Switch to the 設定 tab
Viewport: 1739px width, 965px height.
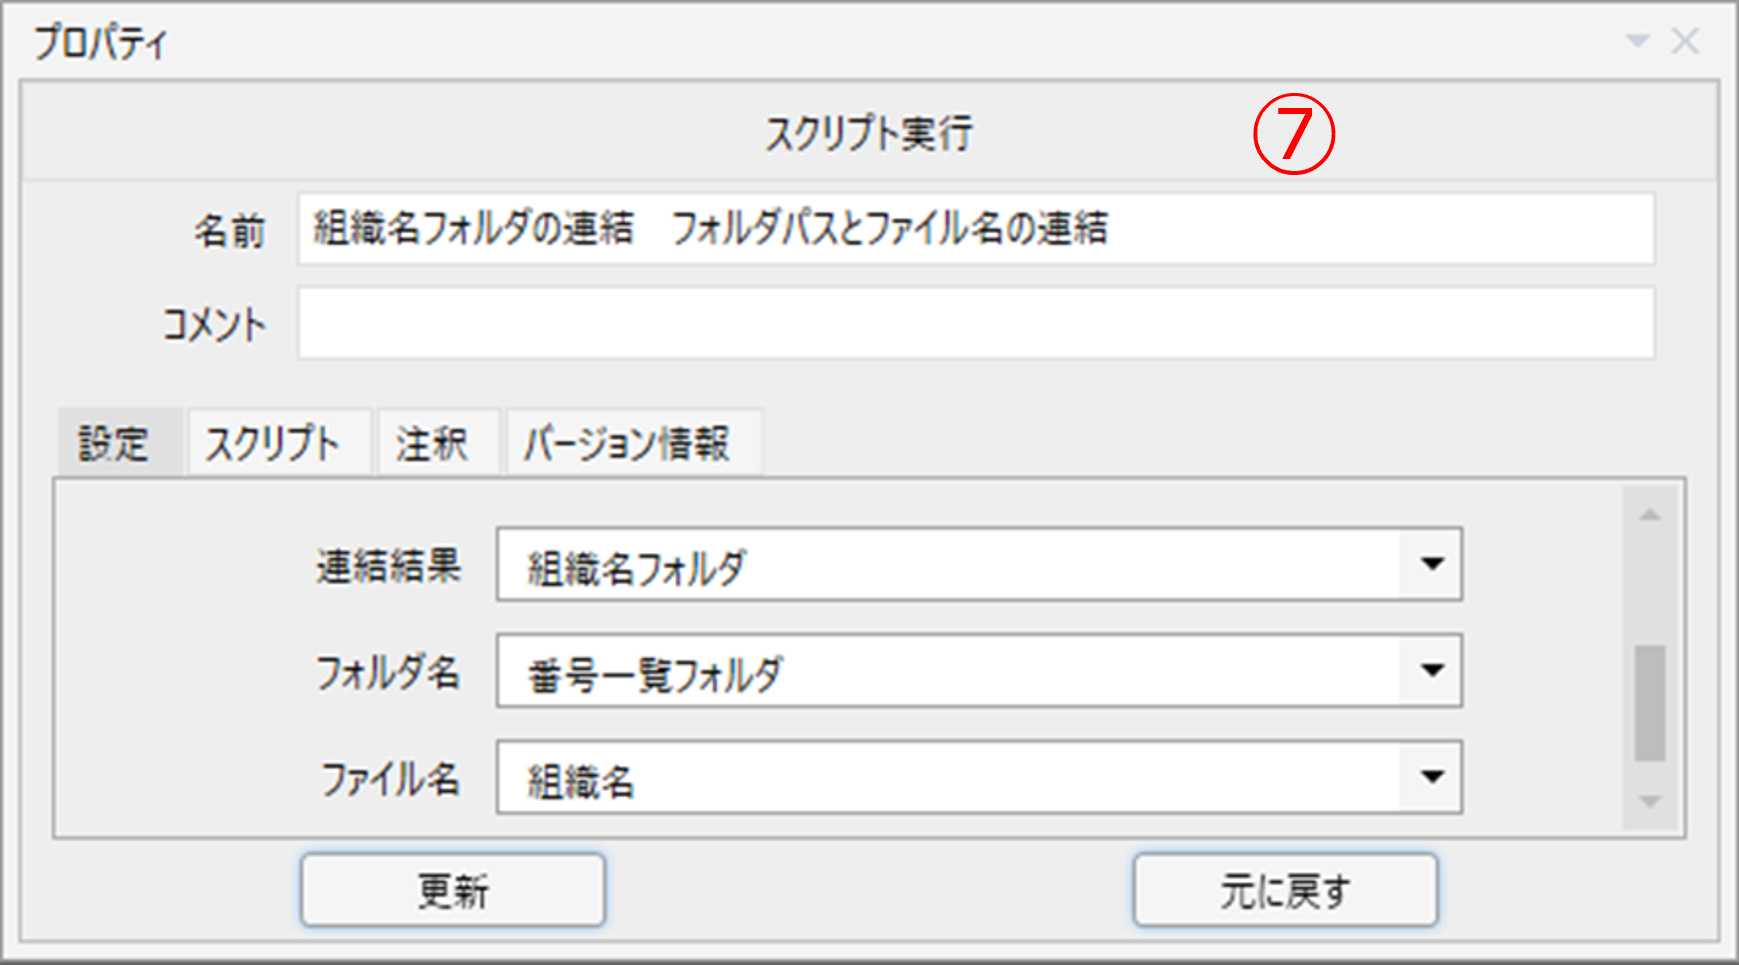click(114, 443)
